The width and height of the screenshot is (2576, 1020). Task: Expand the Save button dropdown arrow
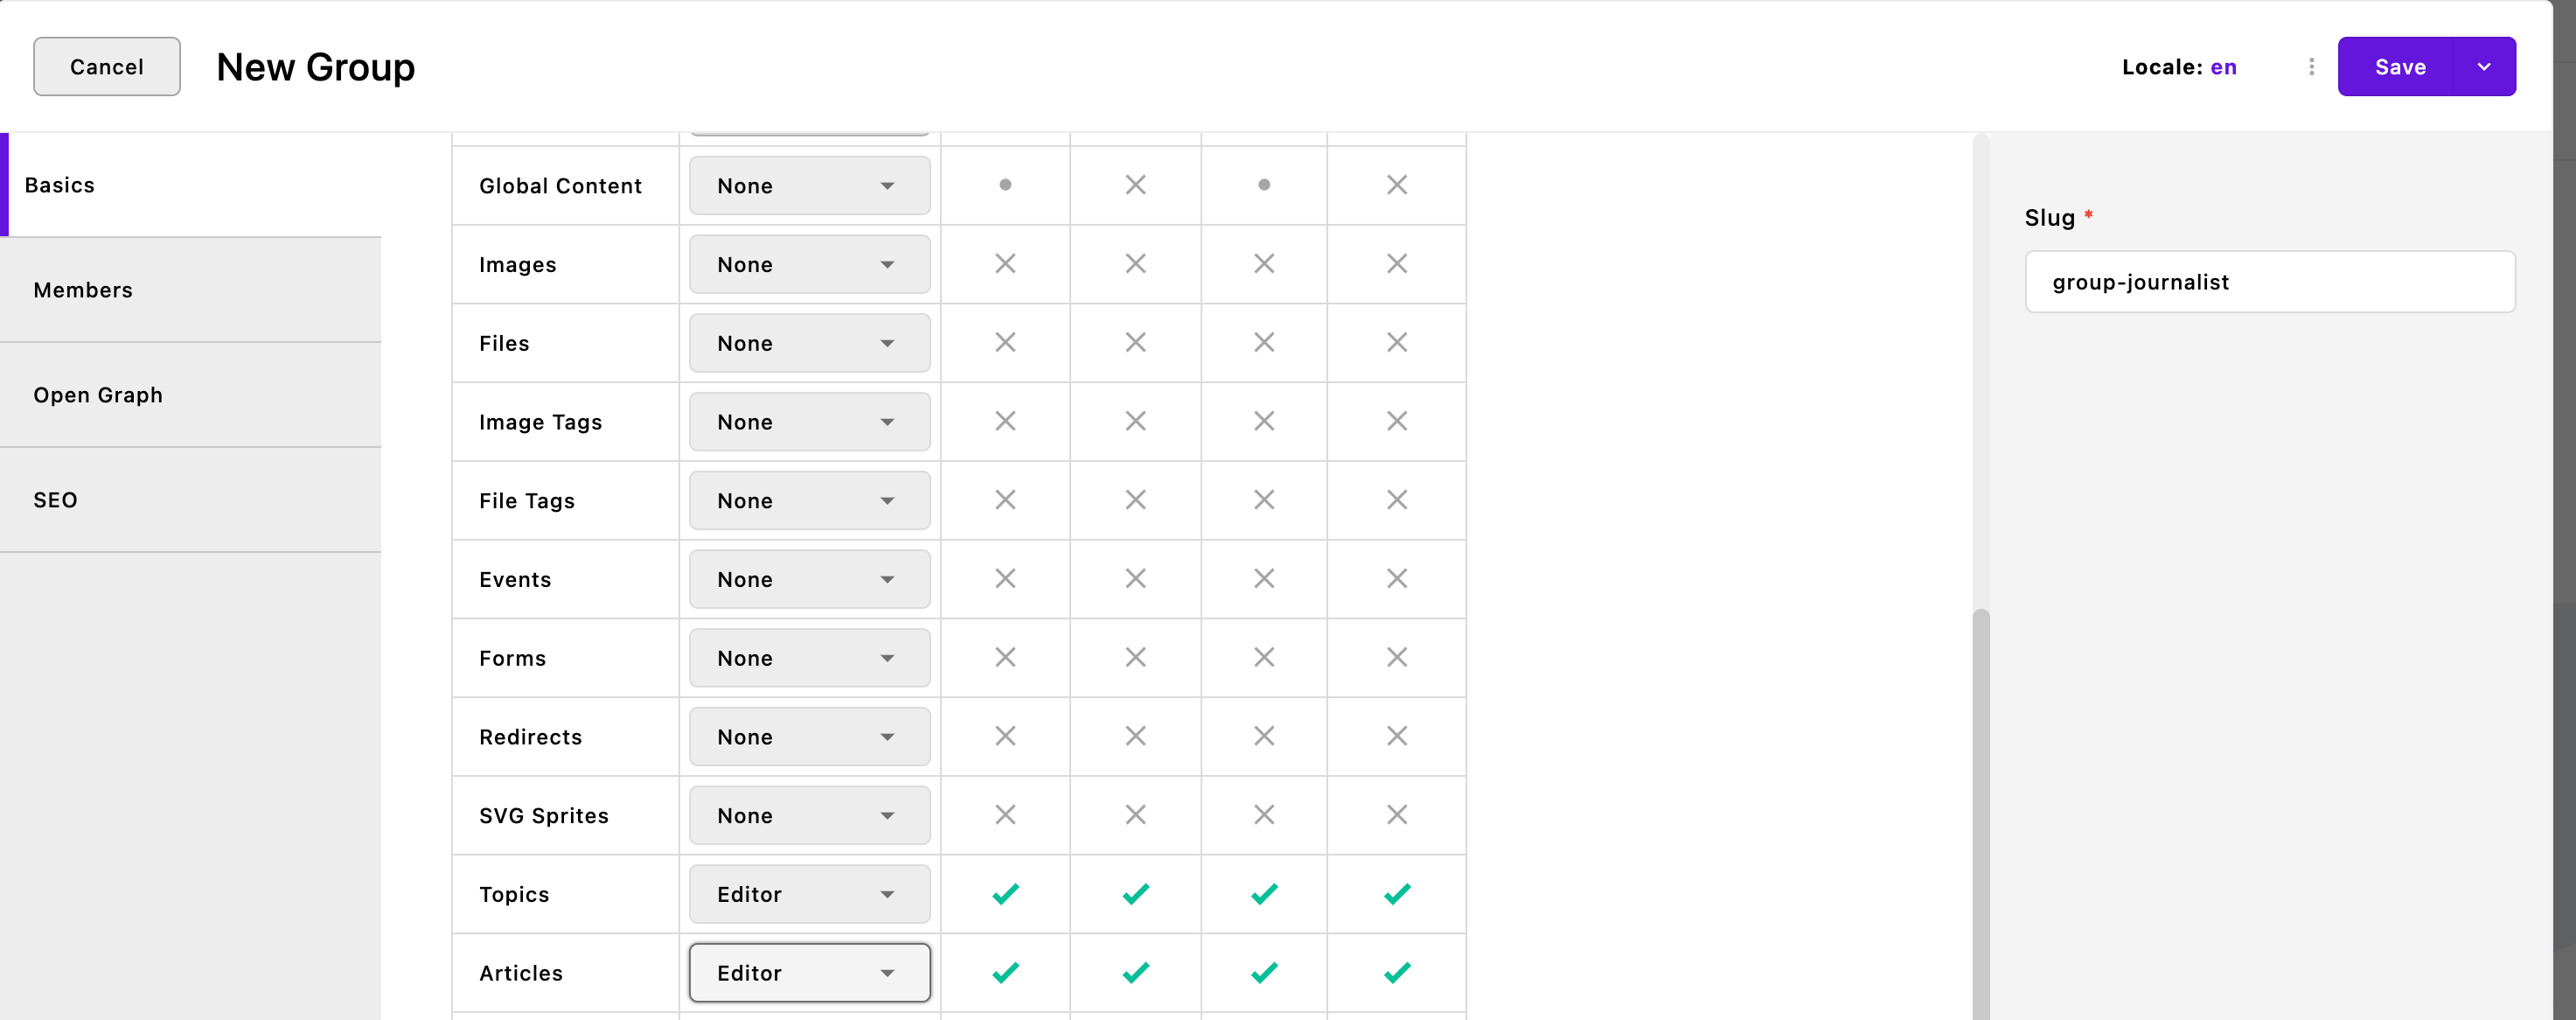2484,67
